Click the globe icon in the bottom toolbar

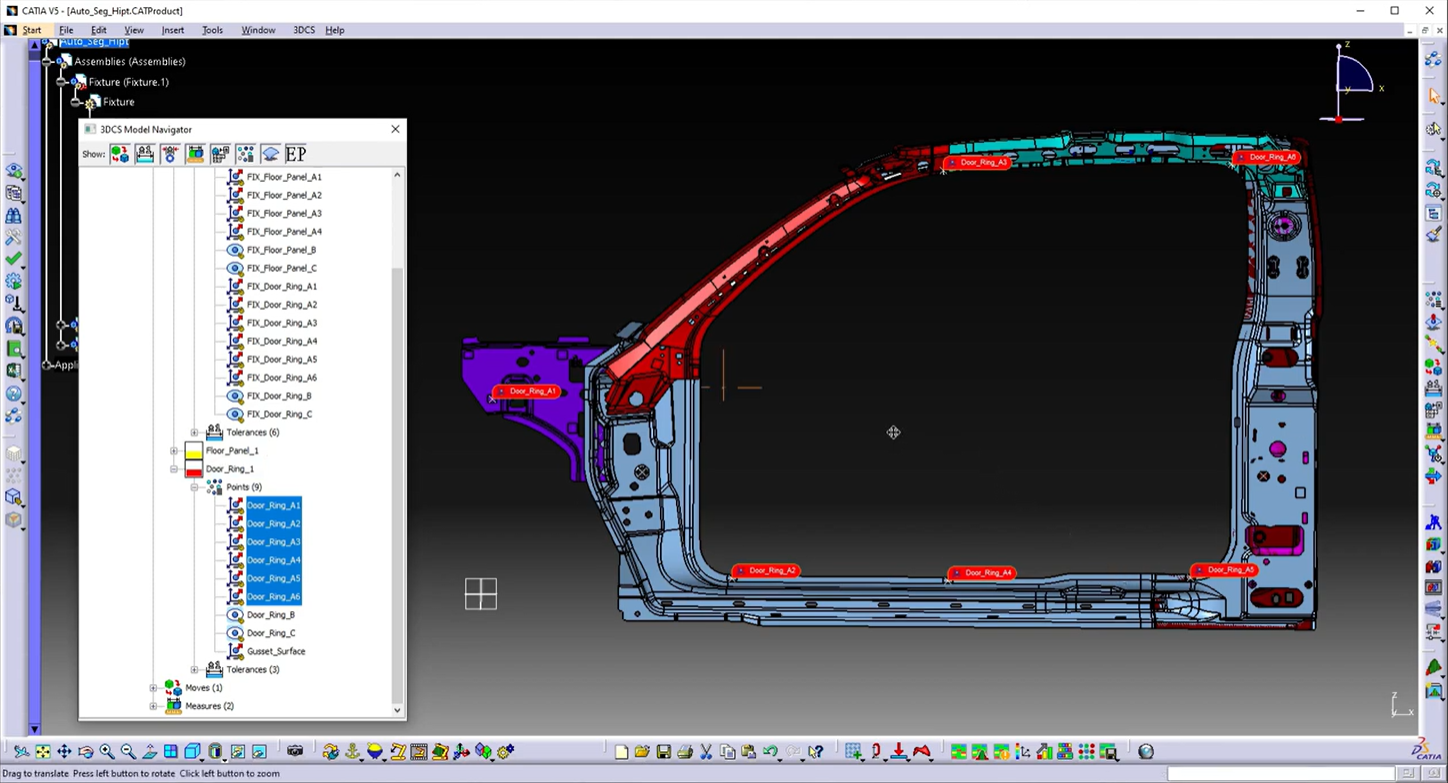click(1145, 751)
